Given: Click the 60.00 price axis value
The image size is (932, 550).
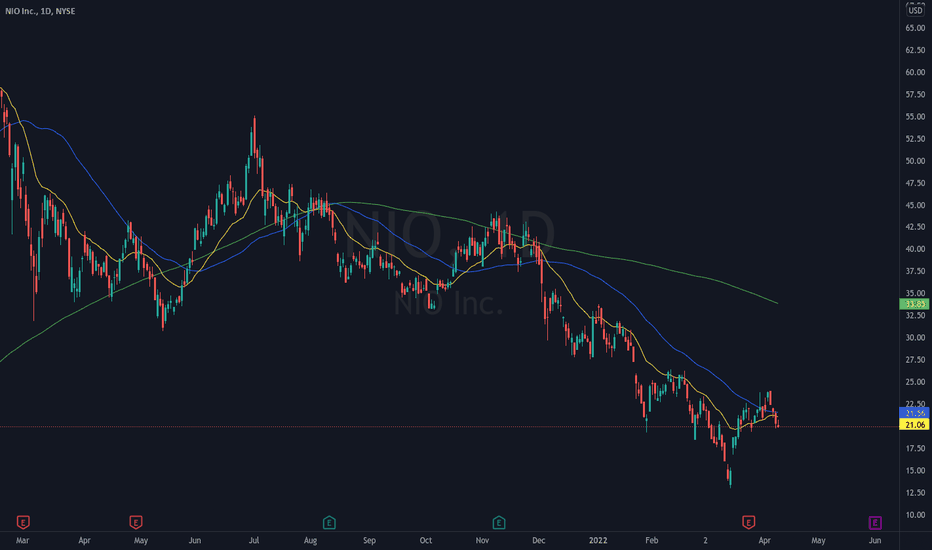Looking at the screenshot, I should pos(915,73).
